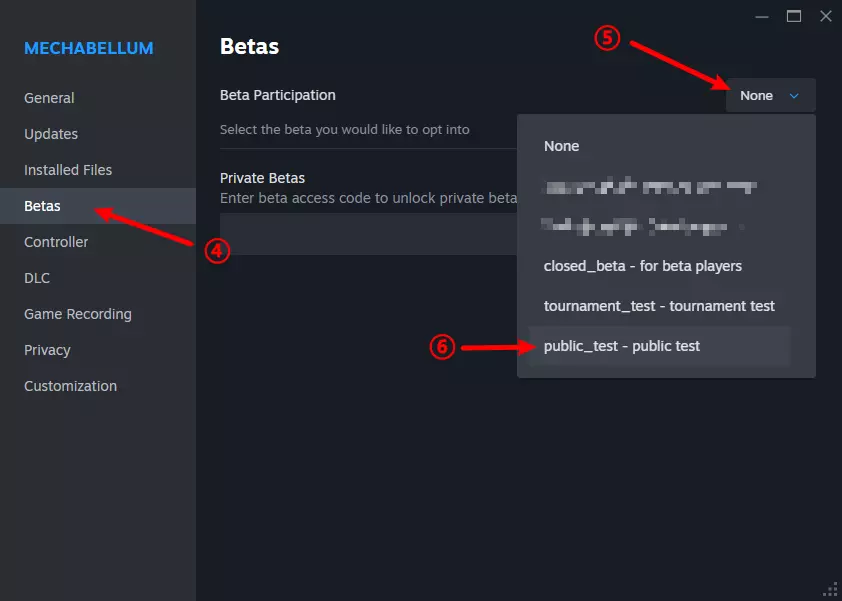The width and height of the screenshot is (842, 601).
Task: Open the Privacy section
Action: 47,350
